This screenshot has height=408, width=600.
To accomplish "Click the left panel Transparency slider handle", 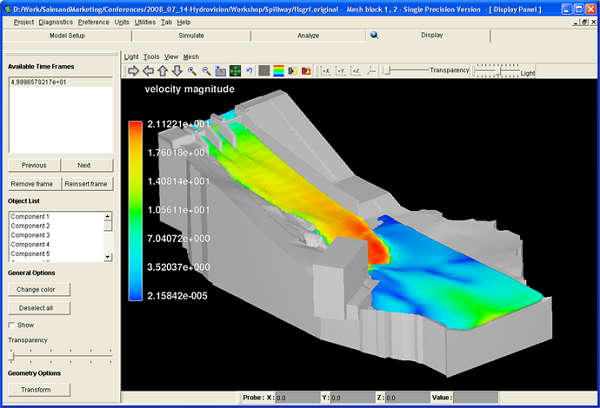I will pos(12,357).
